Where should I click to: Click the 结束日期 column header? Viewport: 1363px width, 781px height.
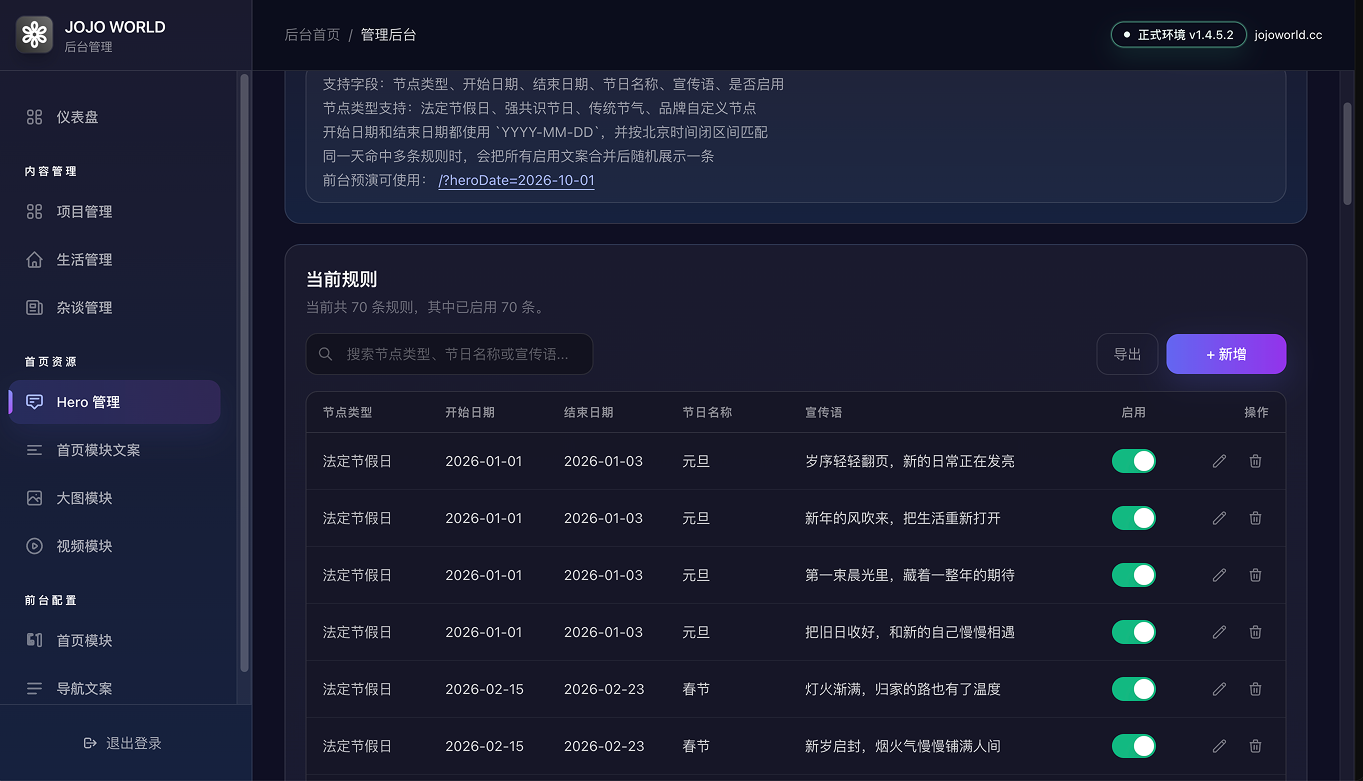(588, 412)
